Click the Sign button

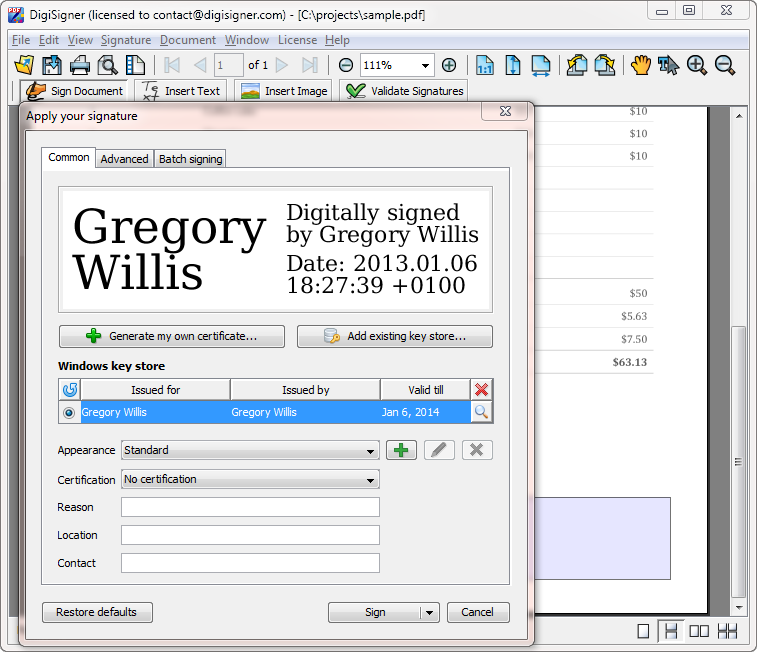(375, 613)
